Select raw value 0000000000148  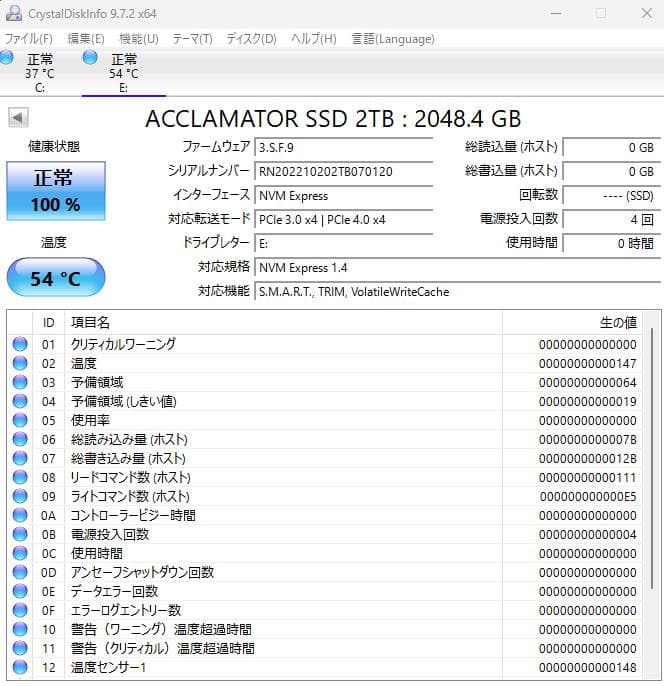[x=587, y=668]
